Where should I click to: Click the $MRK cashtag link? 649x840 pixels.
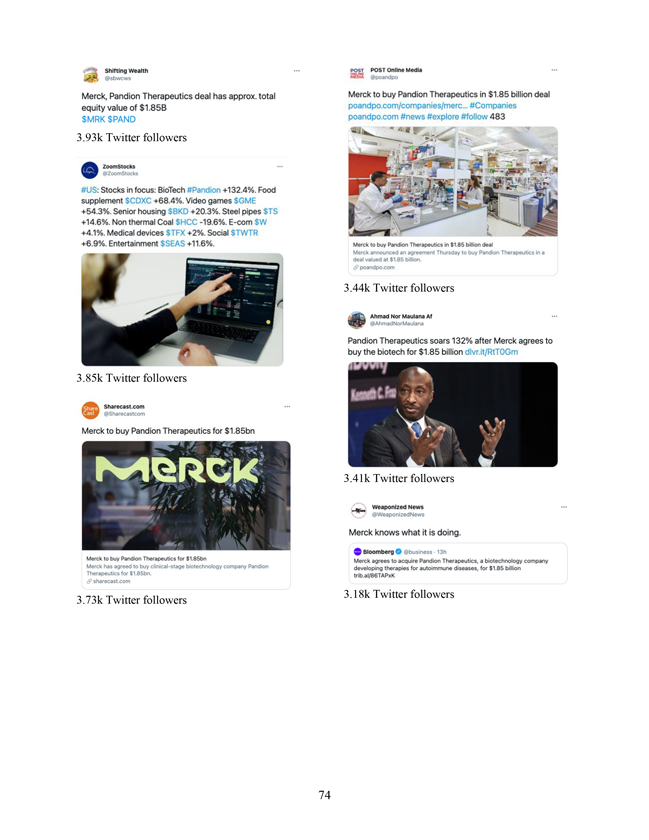coord(93,119)
